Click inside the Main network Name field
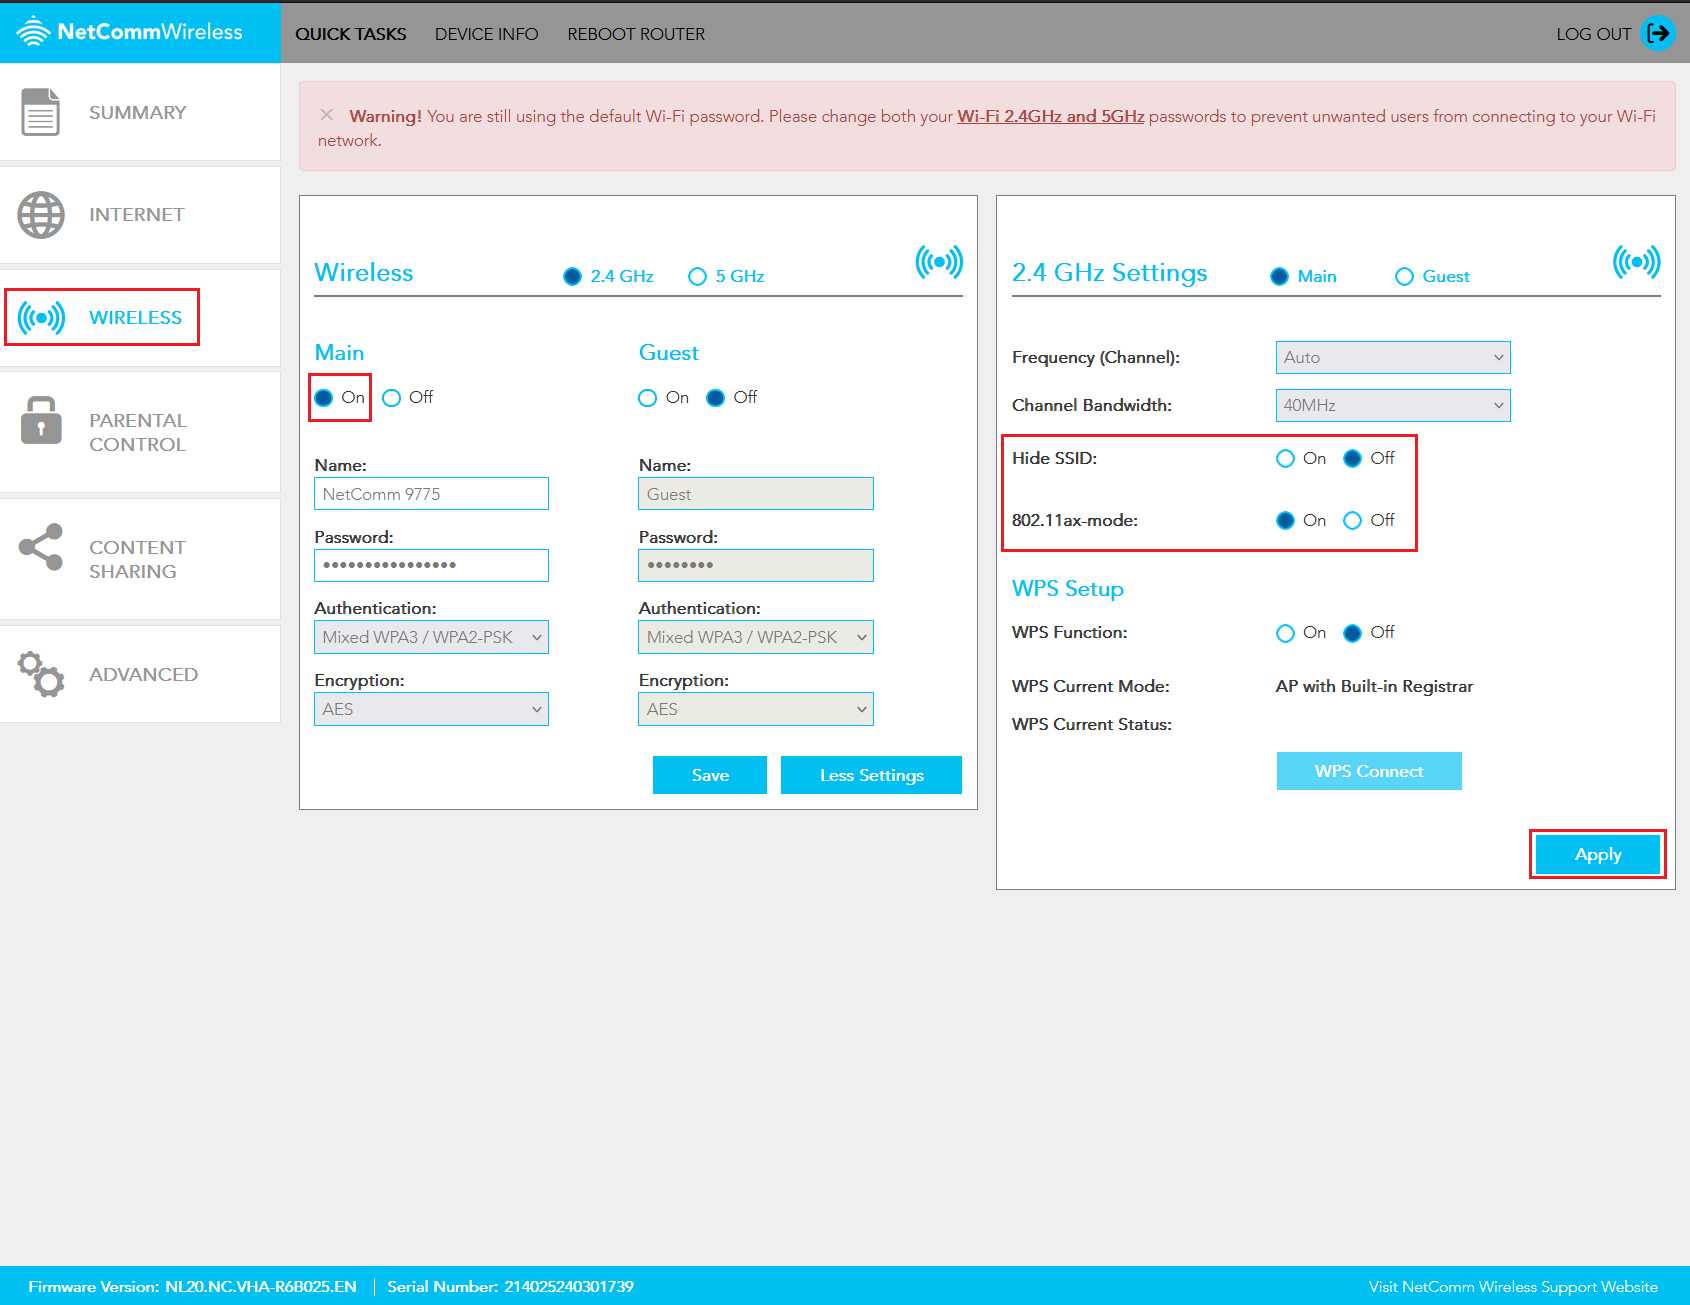Screen dimensions: 1690x1305 (x=431, y=493)
